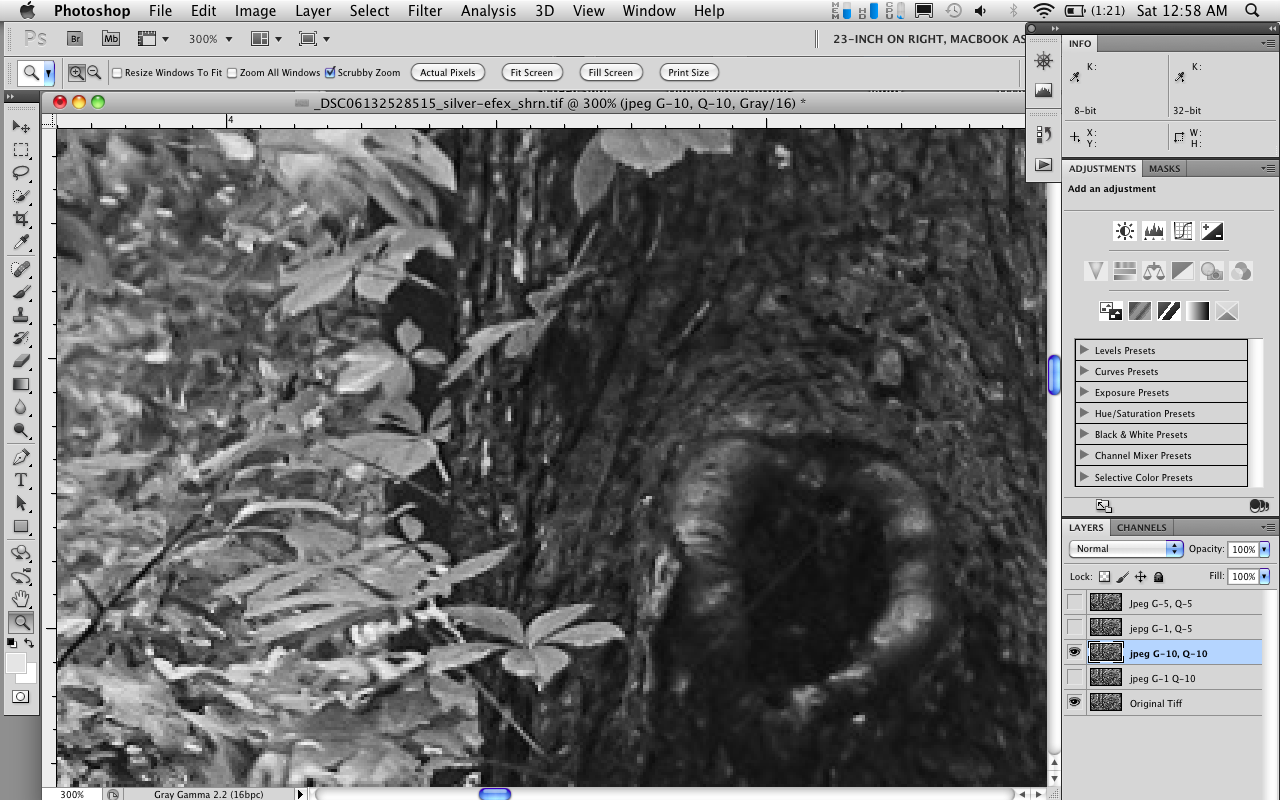The image size is (1280, 800).
Task: Uncheck the Scrubby Zoom checkbox
Action: [330, 73]
